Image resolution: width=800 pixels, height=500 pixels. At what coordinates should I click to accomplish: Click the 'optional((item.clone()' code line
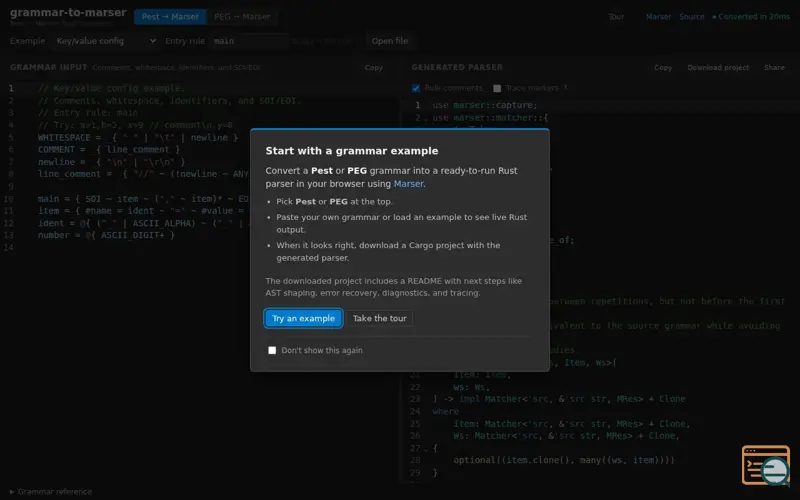click(564, 460)
